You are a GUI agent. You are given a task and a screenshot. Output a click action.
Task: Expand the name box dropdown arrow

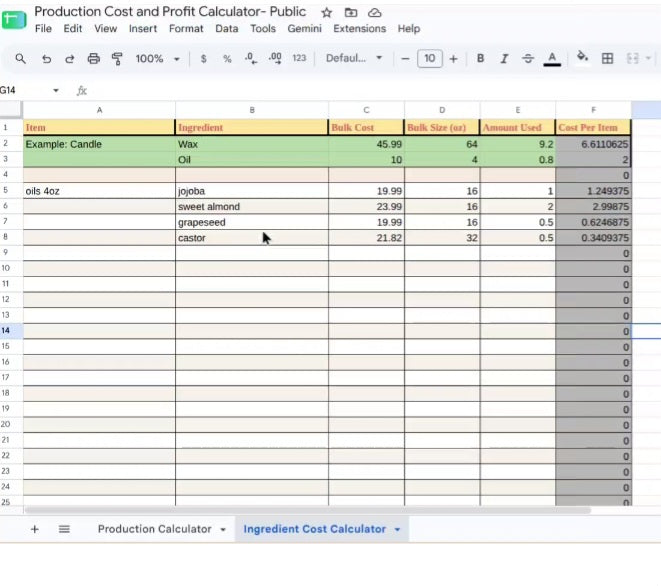(56, 90)
